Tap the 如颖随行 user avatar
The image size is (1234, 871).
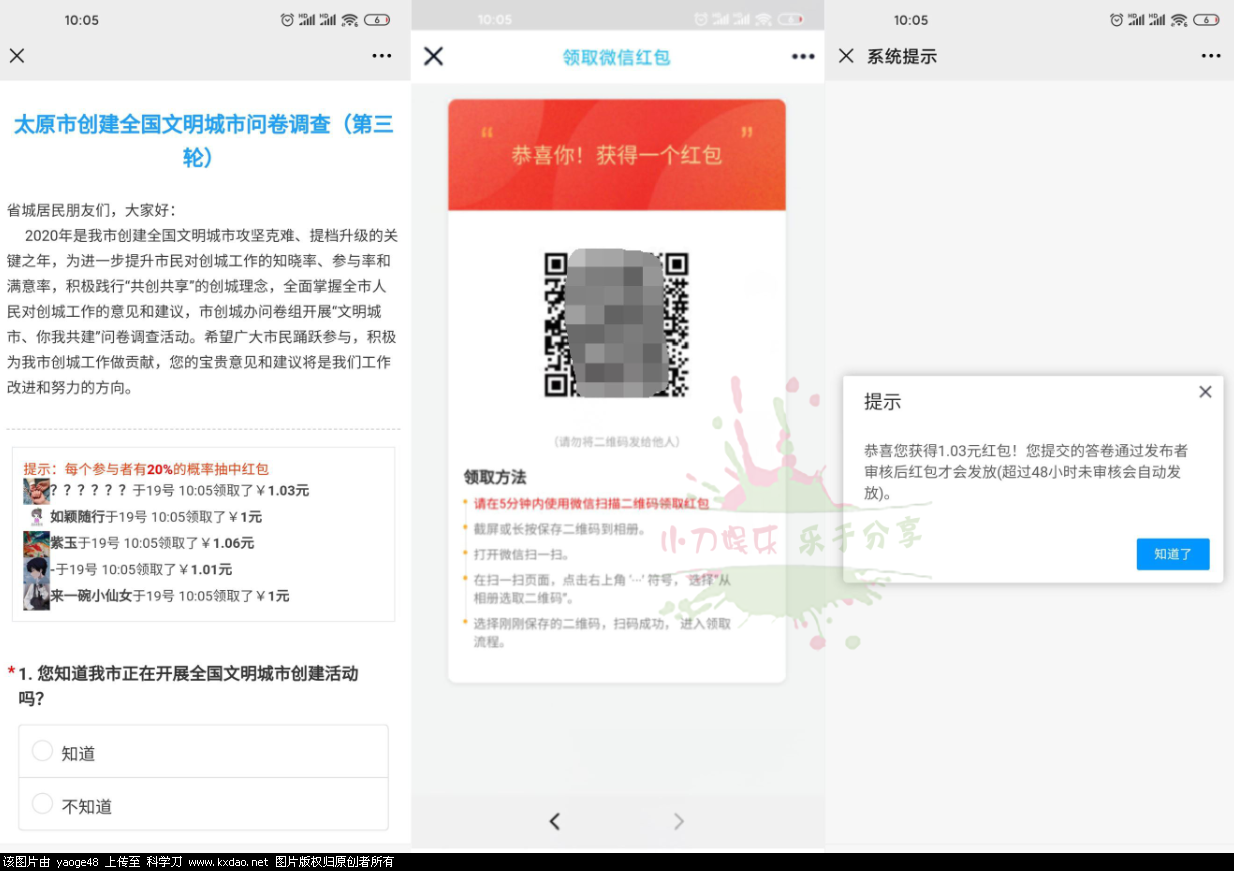click(x=37, y=517)
